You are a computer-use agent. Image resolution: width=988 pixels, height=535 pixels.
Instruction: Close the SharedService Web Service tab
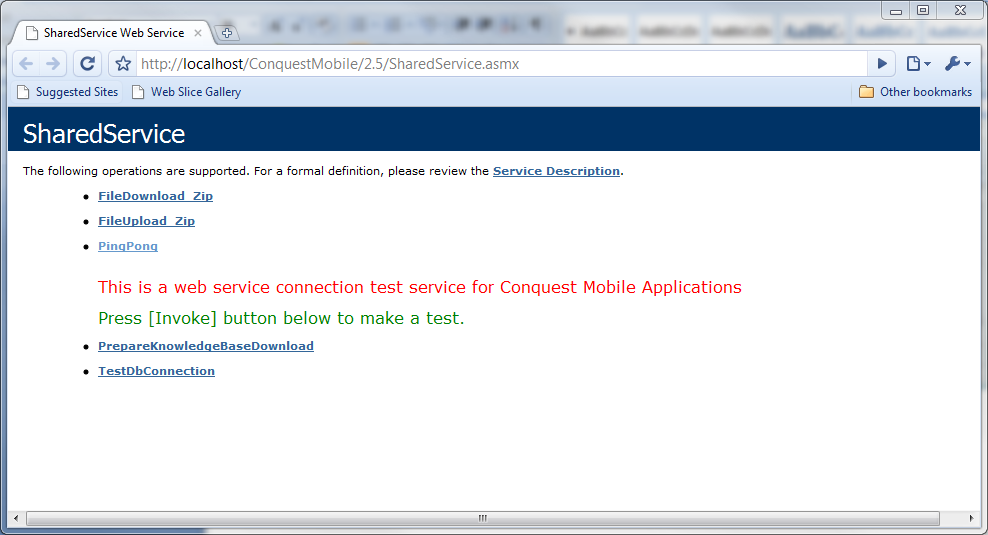click(197, 33)
